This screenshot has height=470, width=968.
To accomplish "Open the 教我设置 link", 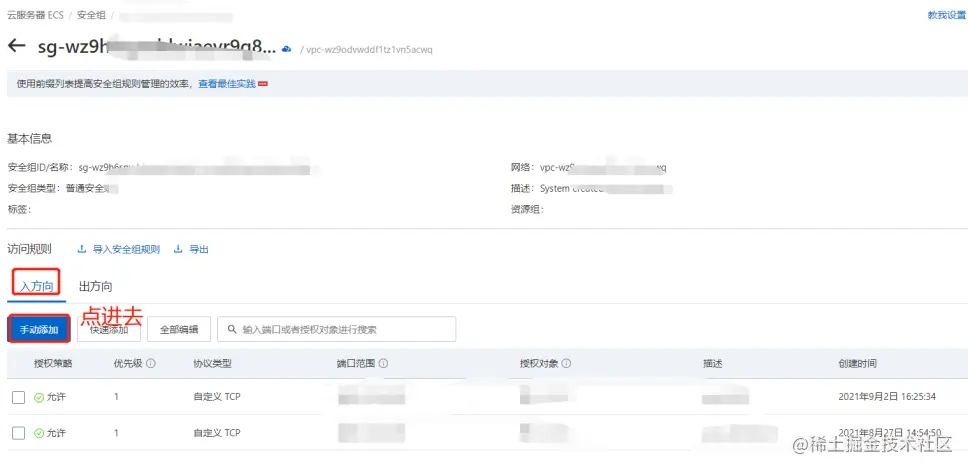I will pyautogui.click(x=946, y=15).
